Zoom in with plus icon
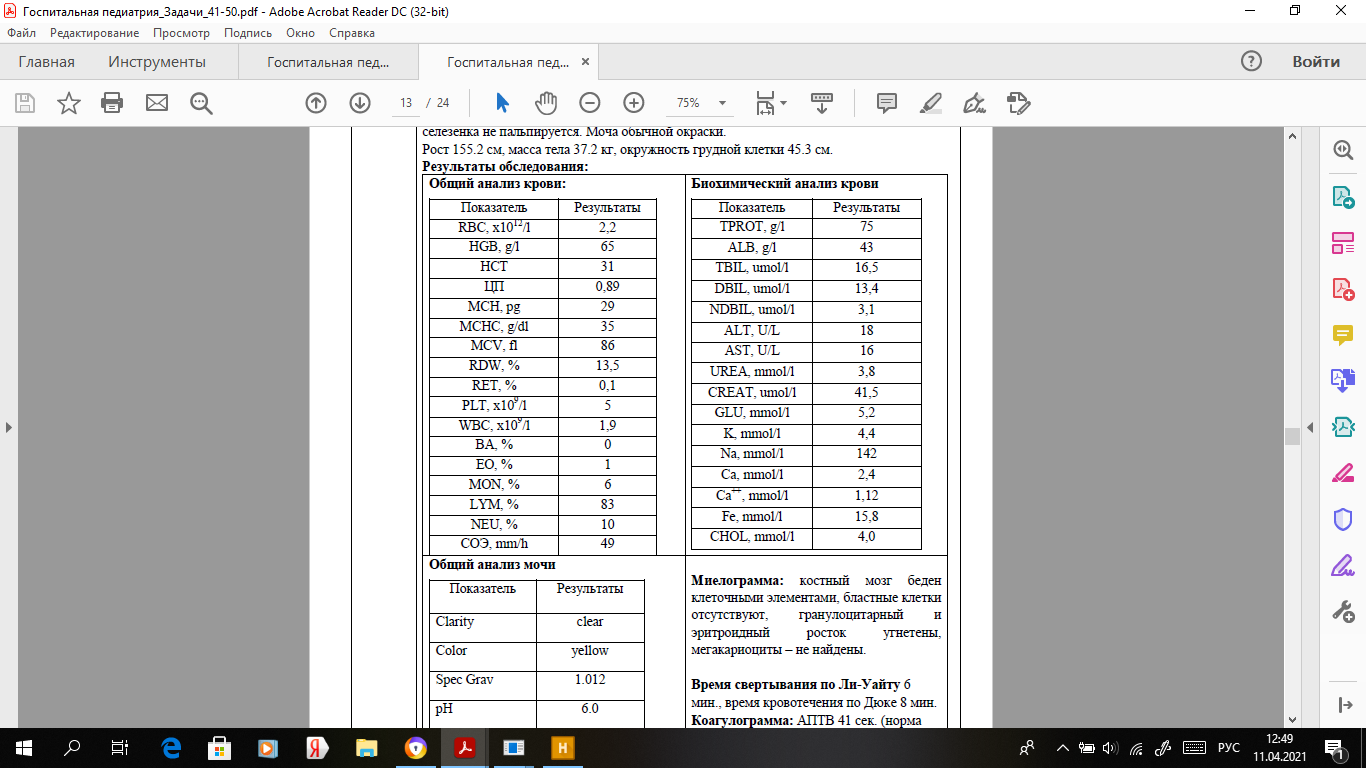 [634, 103]
